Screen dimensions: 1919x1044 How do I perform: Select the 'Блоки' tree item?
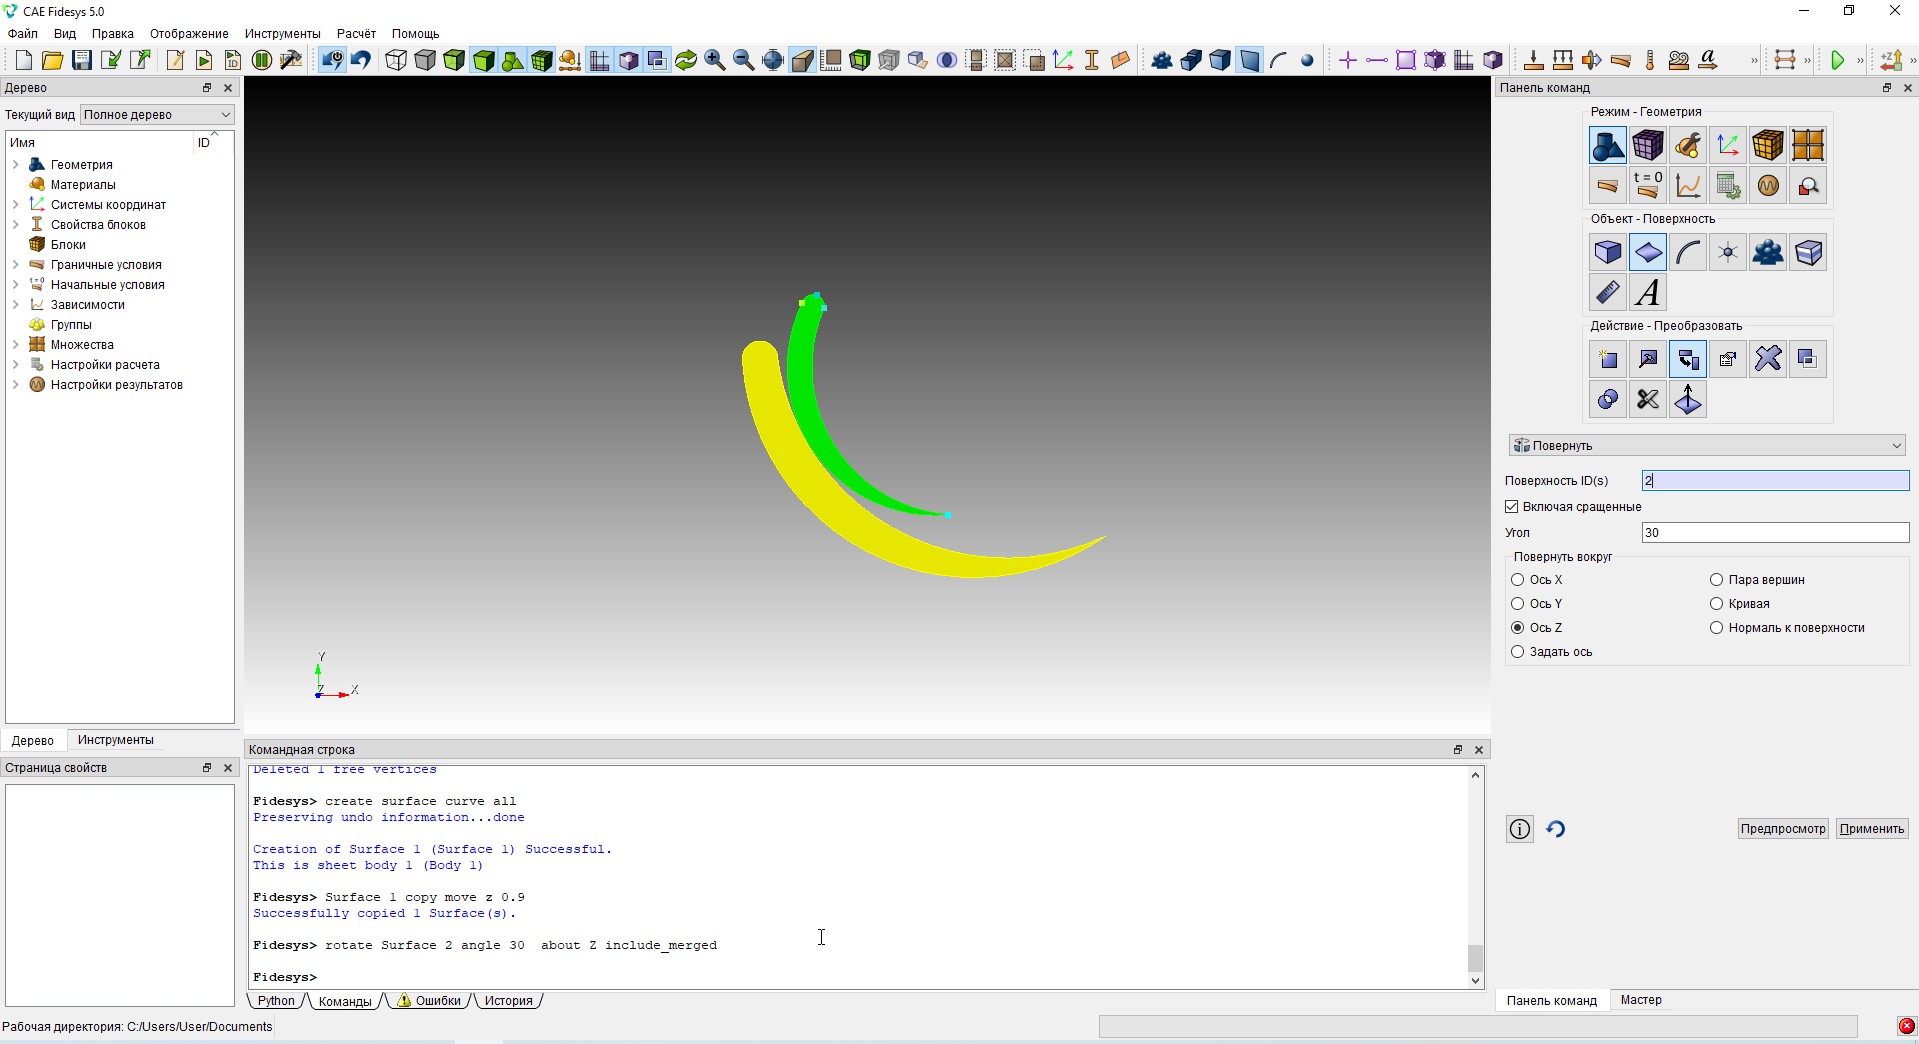coord(68,245)
